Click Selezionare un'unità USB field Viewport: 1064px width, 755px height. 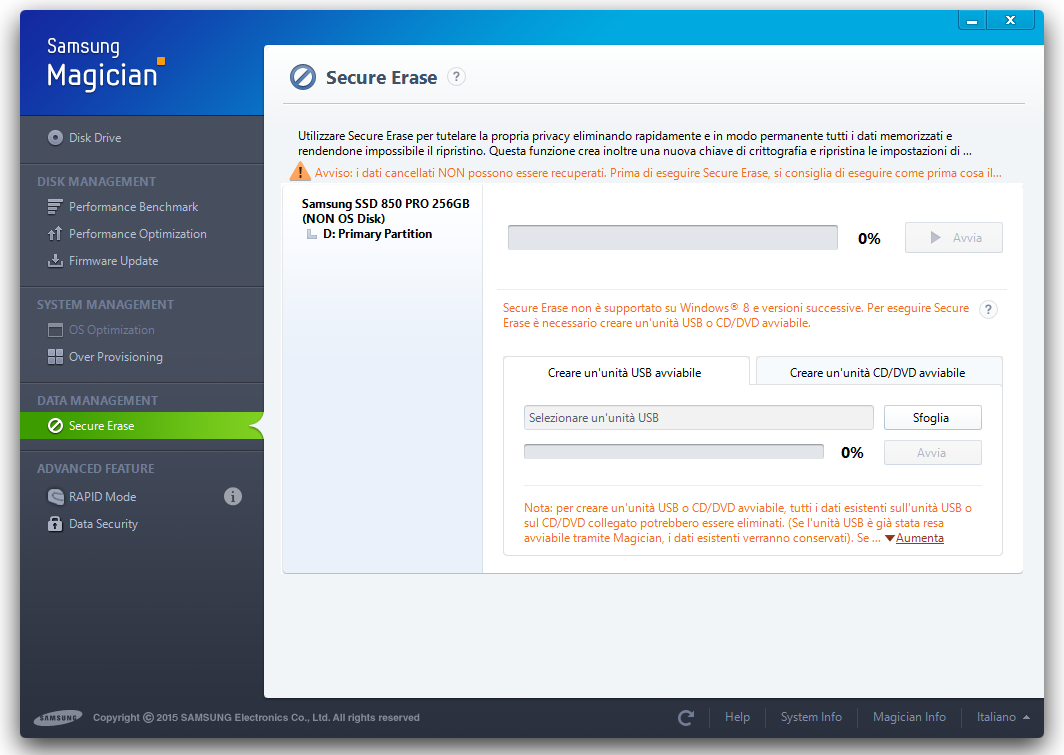coord(698,417)
